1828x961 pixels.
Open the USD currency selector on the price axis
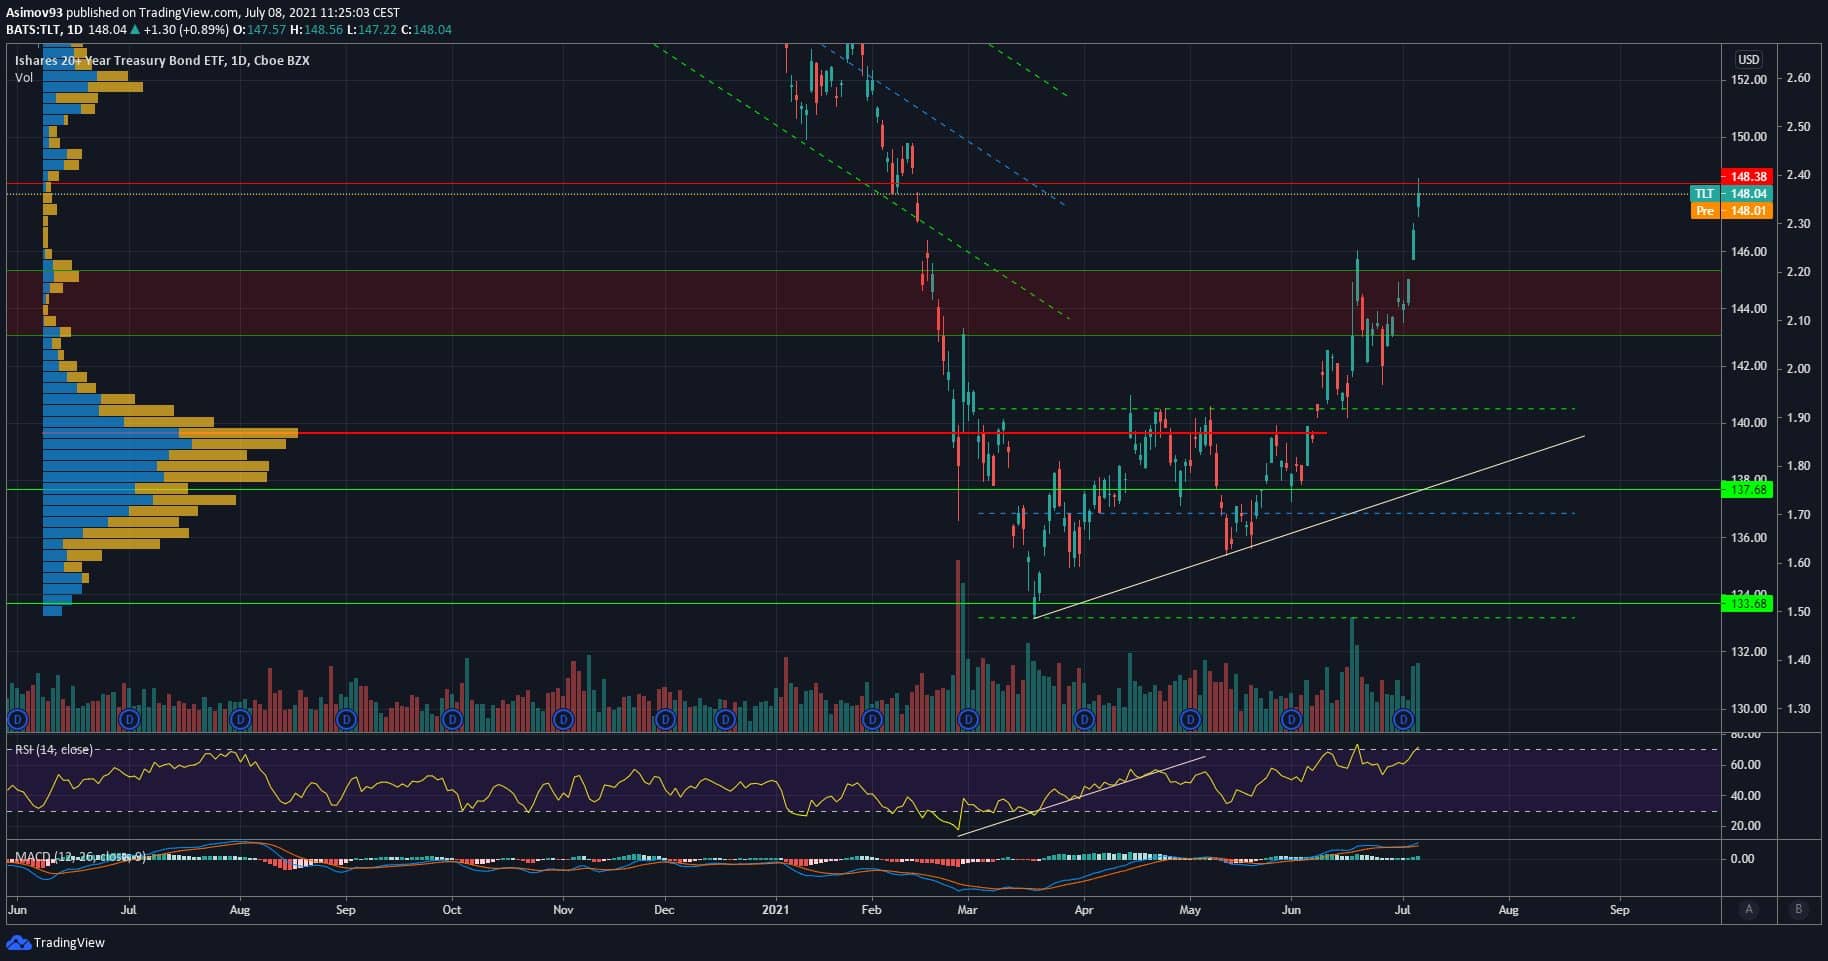pyautogui.click(x=1748, y=60)
